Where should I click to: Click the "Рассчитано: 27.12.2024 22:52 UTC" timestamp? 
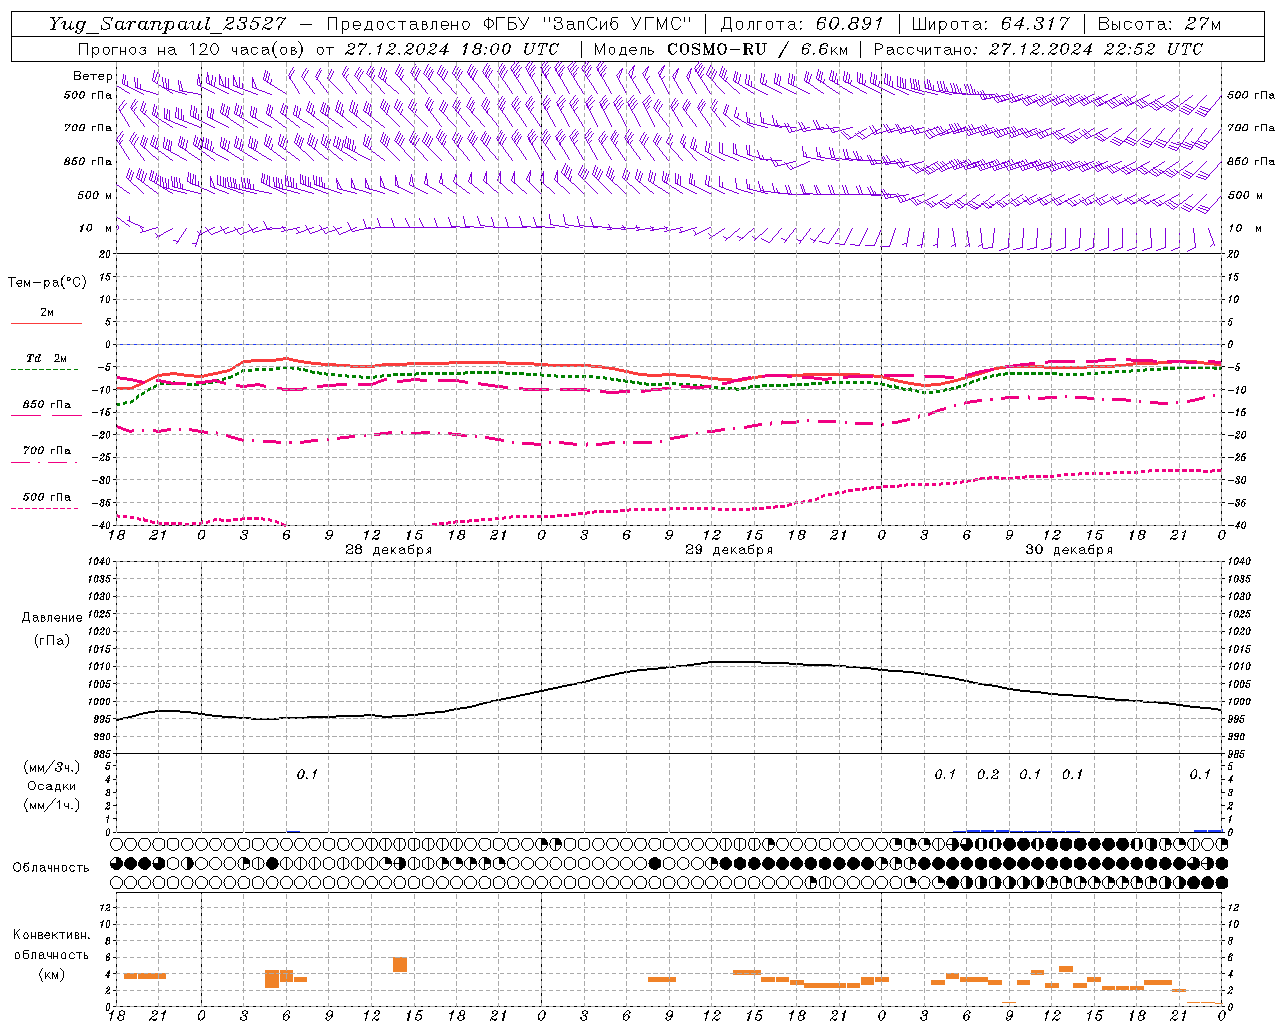(x=1038, y=49)
